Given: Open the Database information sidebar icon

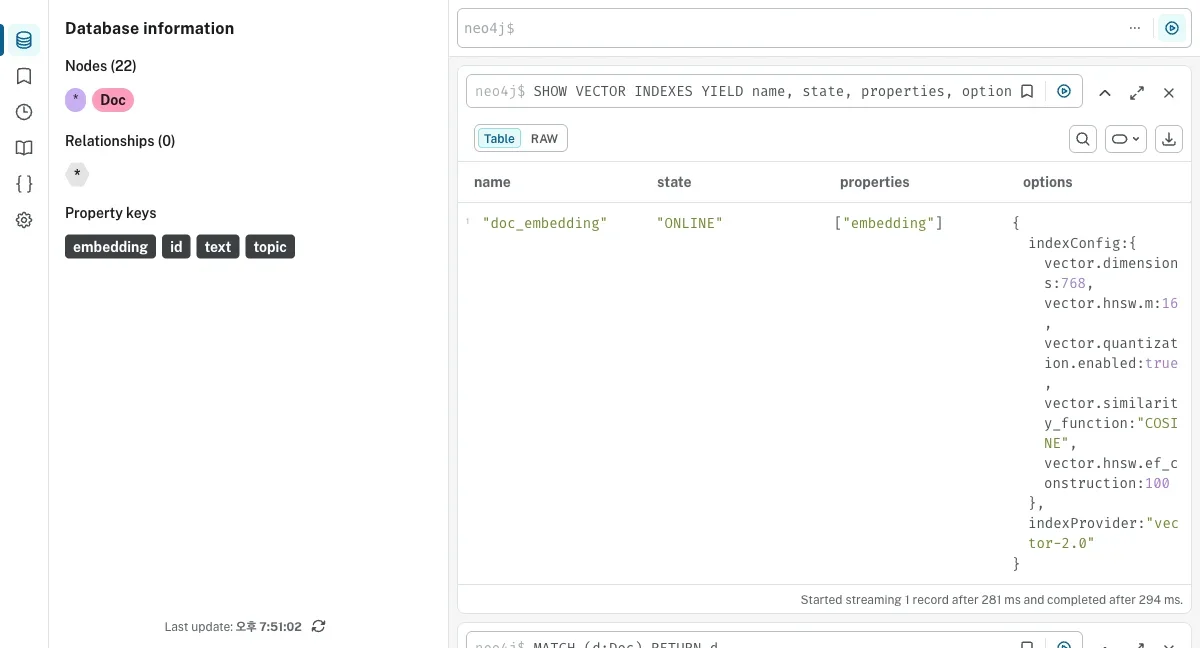Looking at the screenshot, I should click(24, 40).
